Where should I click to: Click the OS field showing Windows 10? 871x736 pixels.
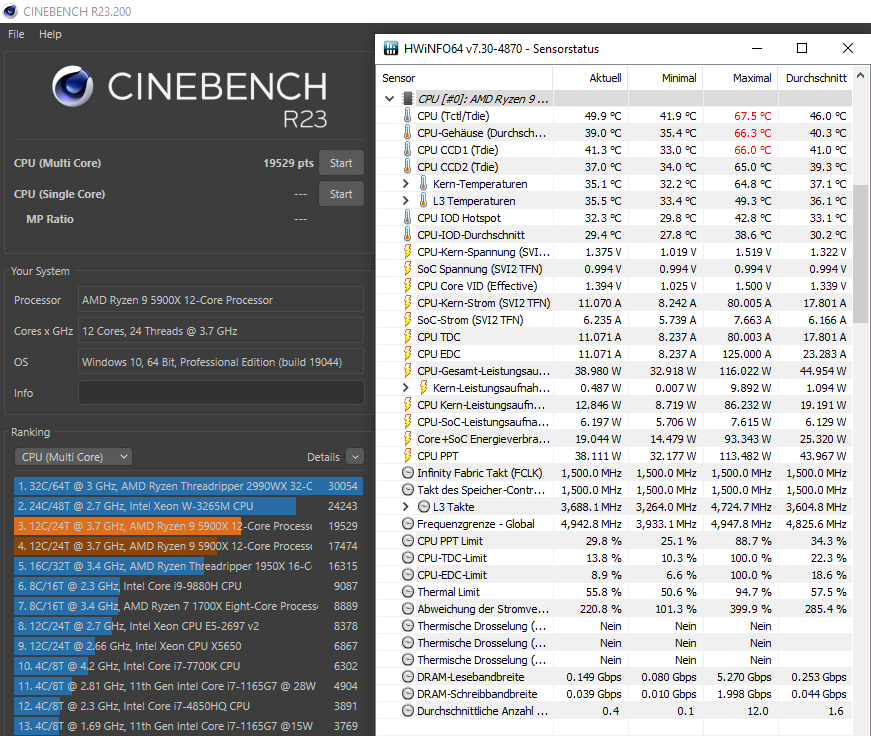221,362
